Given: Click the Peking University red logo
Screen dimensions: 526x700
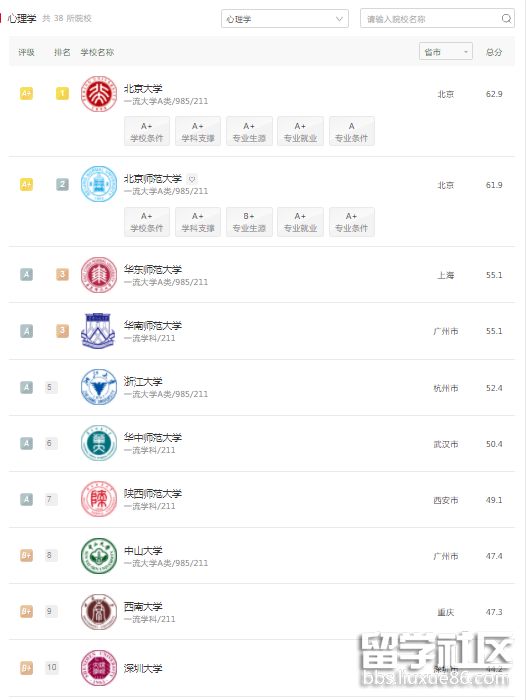Looking at the screenshot, I should tap(98, 94).
